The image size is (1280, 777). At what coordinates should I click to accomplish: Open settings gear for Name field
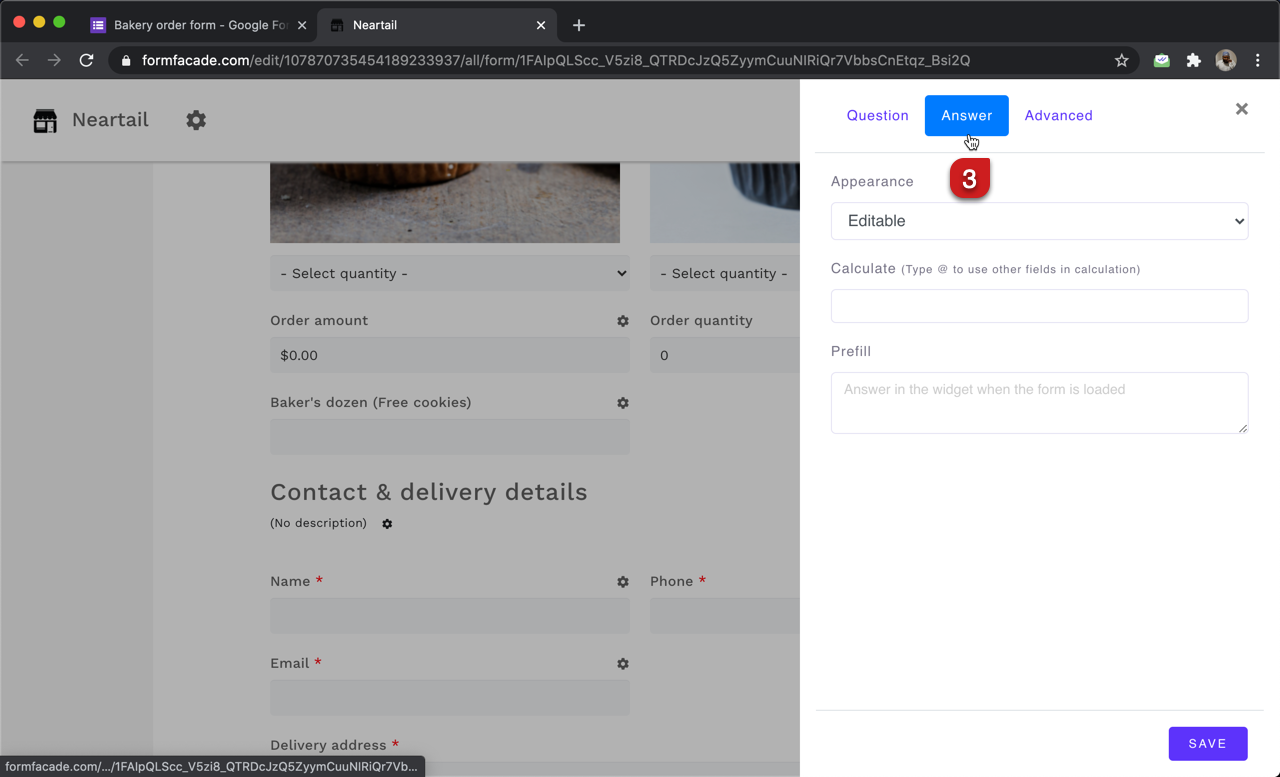pos(622,581)
